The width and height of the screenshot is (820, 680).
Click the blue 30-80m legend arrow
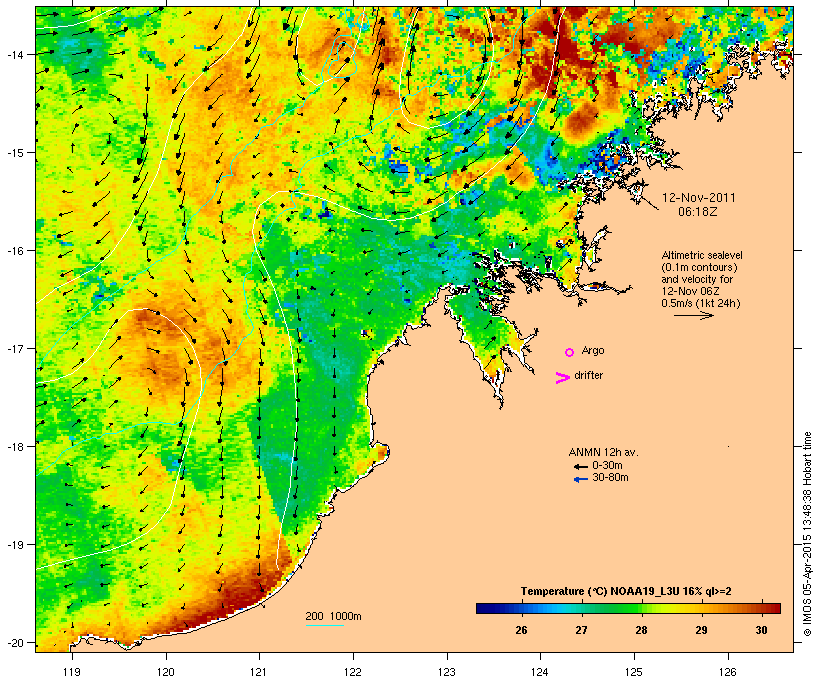click(580, 479)
